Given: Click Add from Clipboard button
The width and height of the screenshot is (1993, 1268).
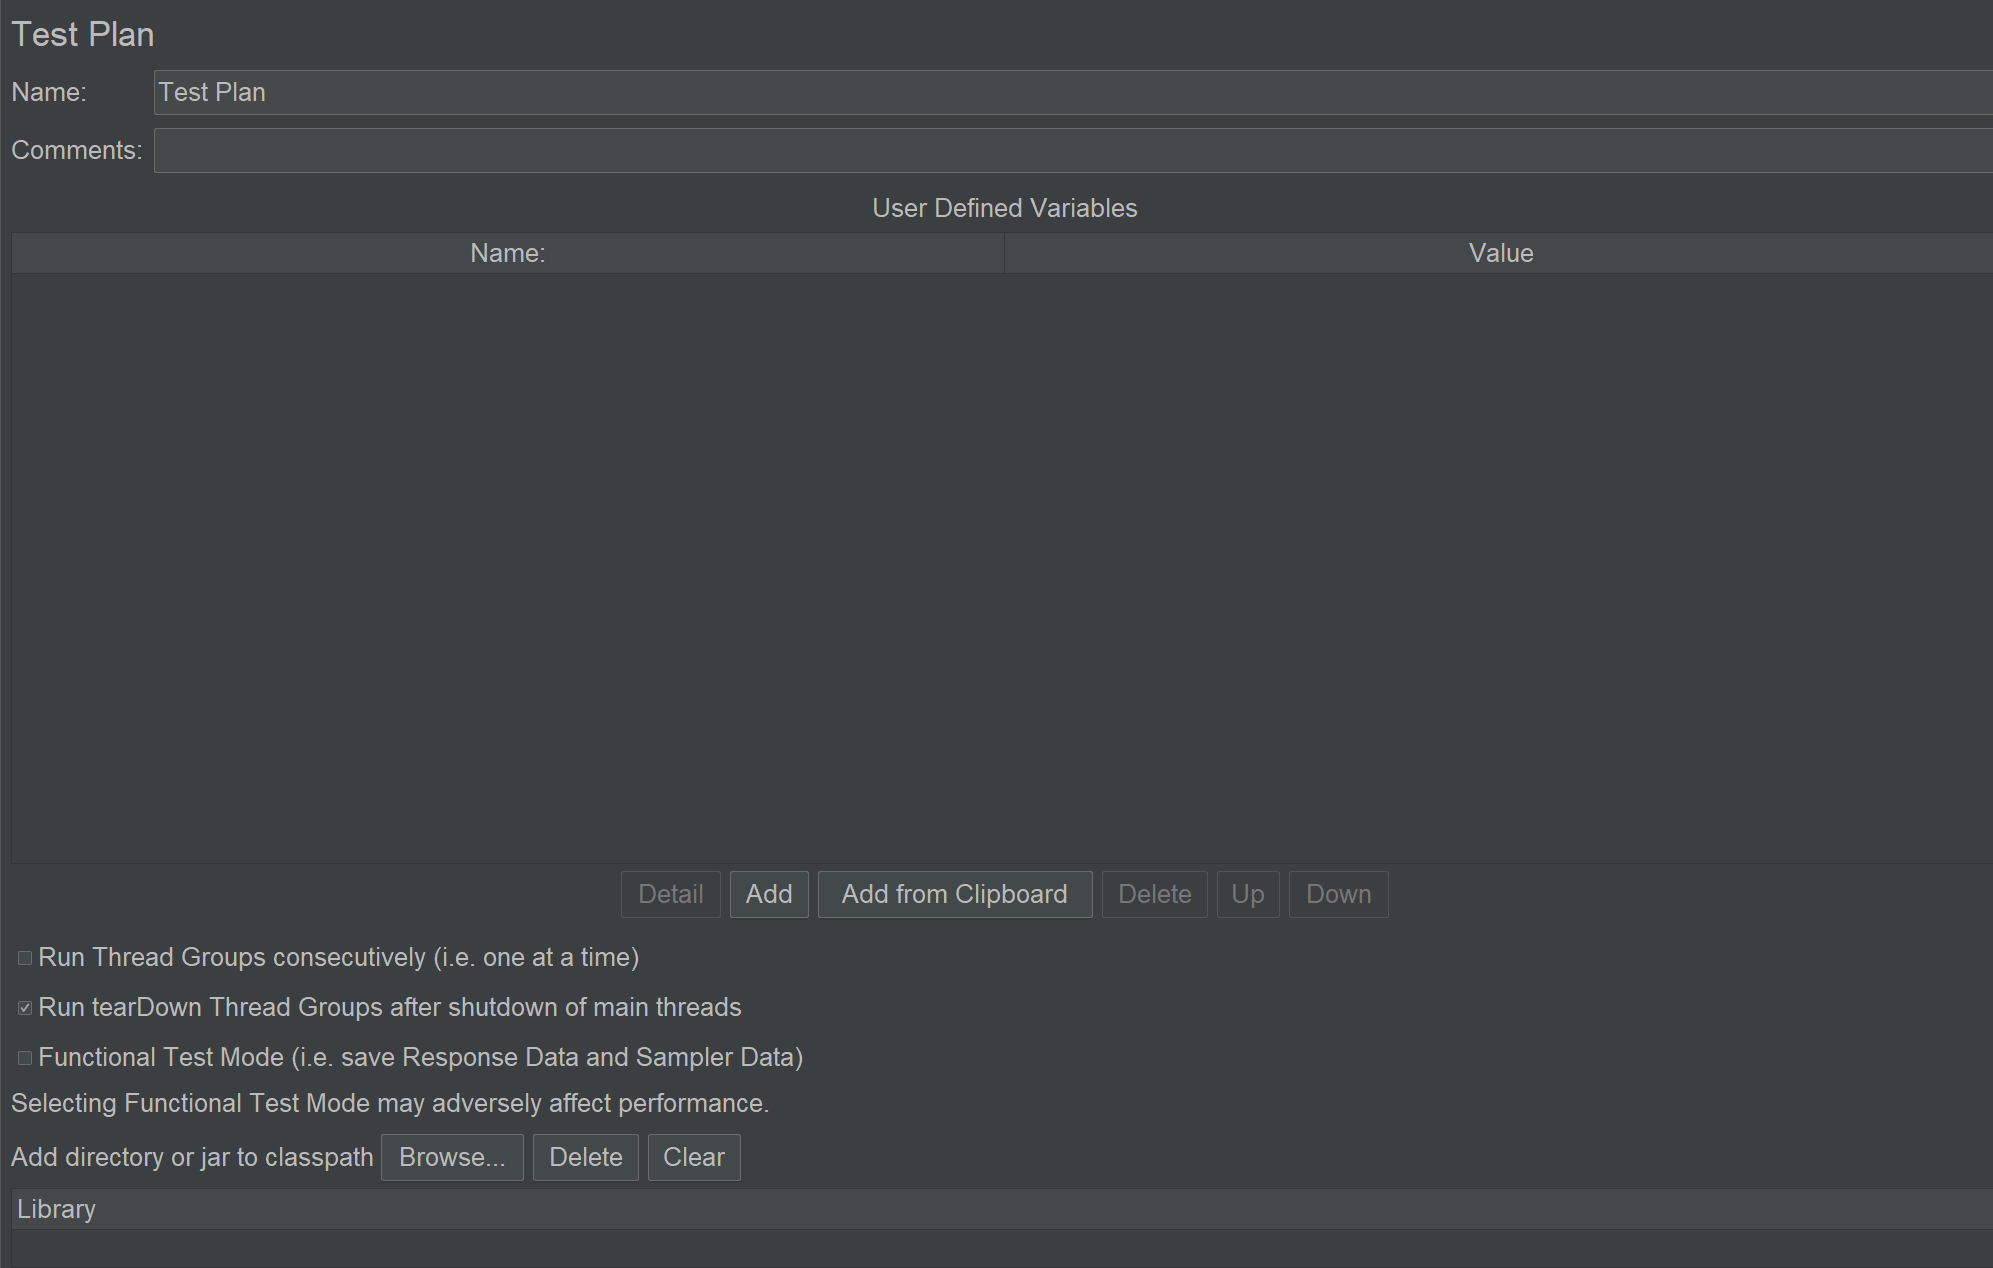Looking at the screenshot, I should click(956, 893).
